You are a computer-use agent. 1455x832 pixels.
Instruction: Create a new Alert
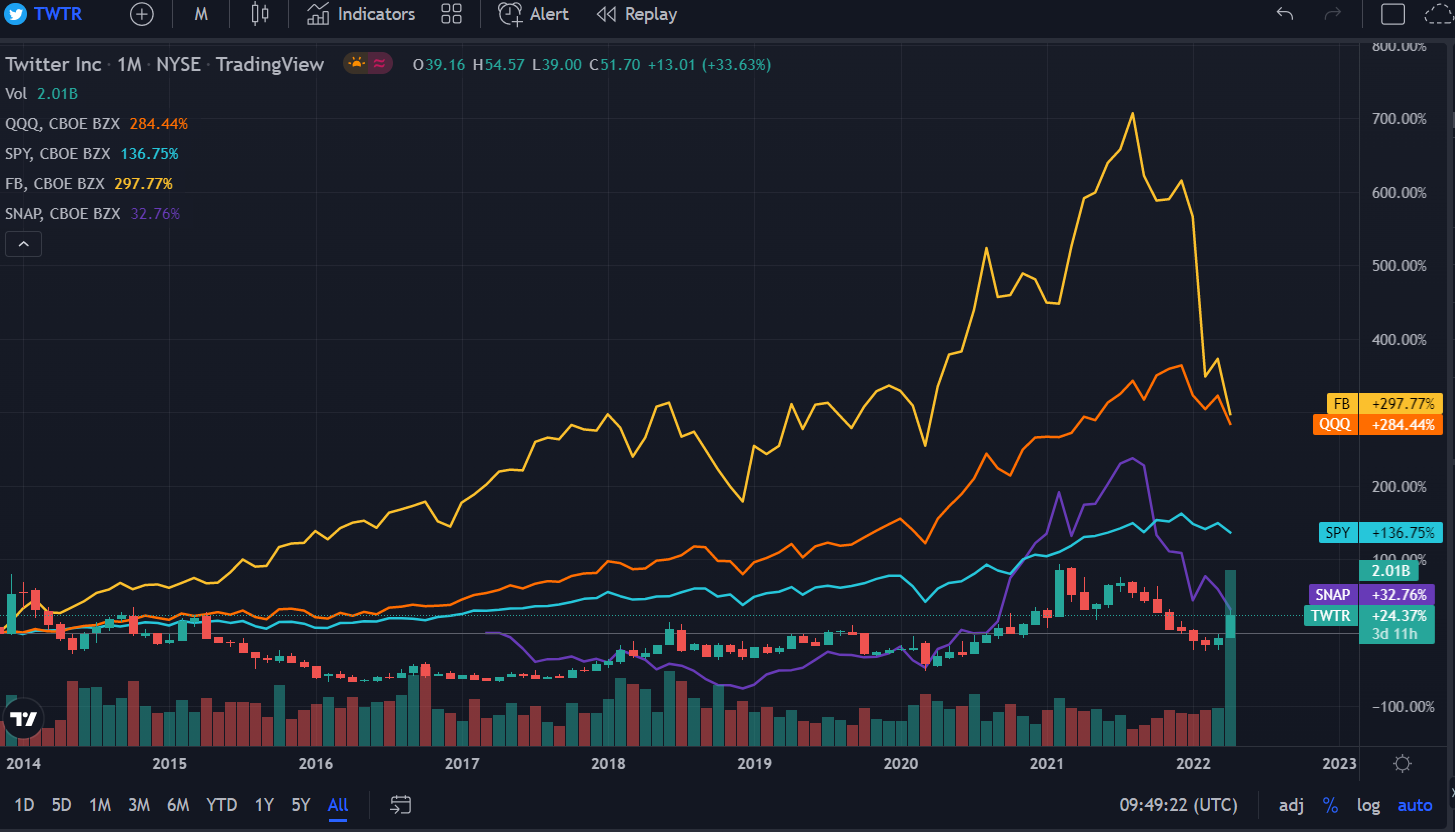pyautogui.click(x=534, y=14)
